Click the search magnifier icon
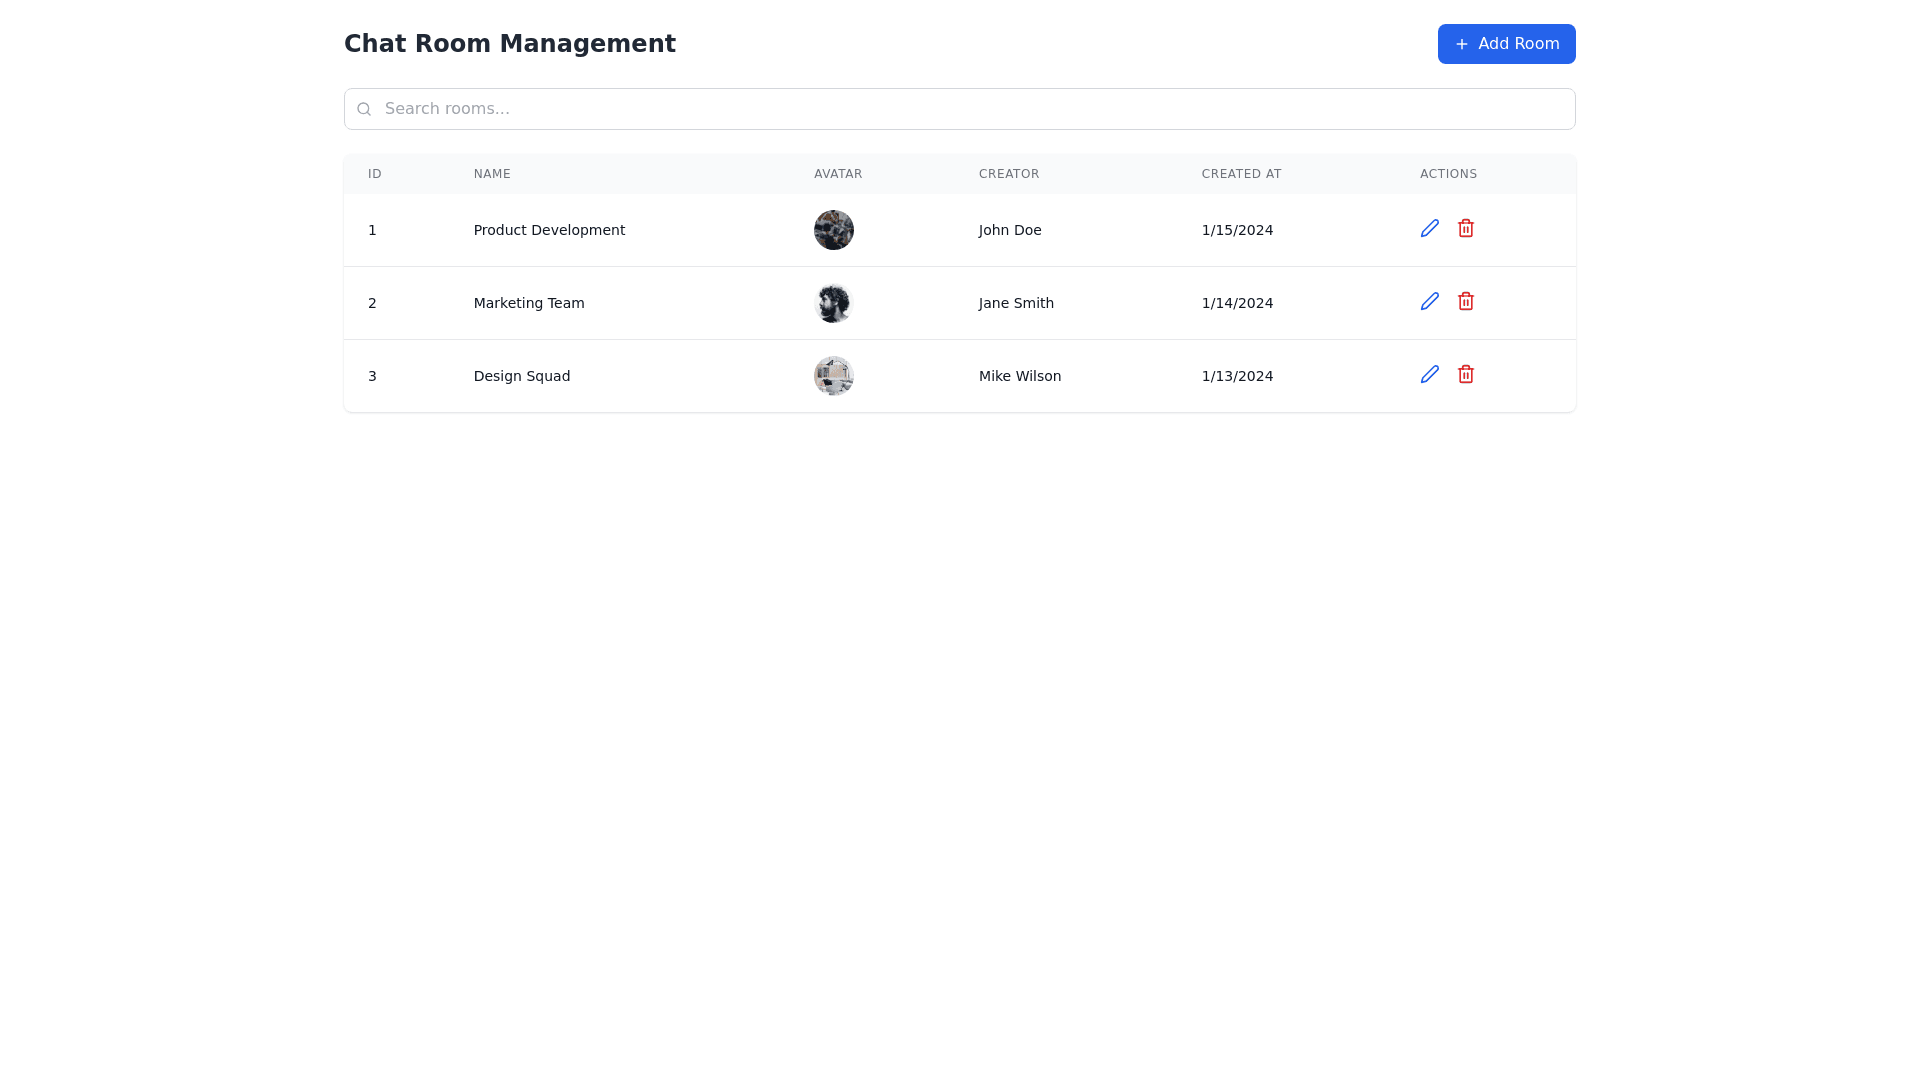Screen dimensions: 1920x1080 364,109
